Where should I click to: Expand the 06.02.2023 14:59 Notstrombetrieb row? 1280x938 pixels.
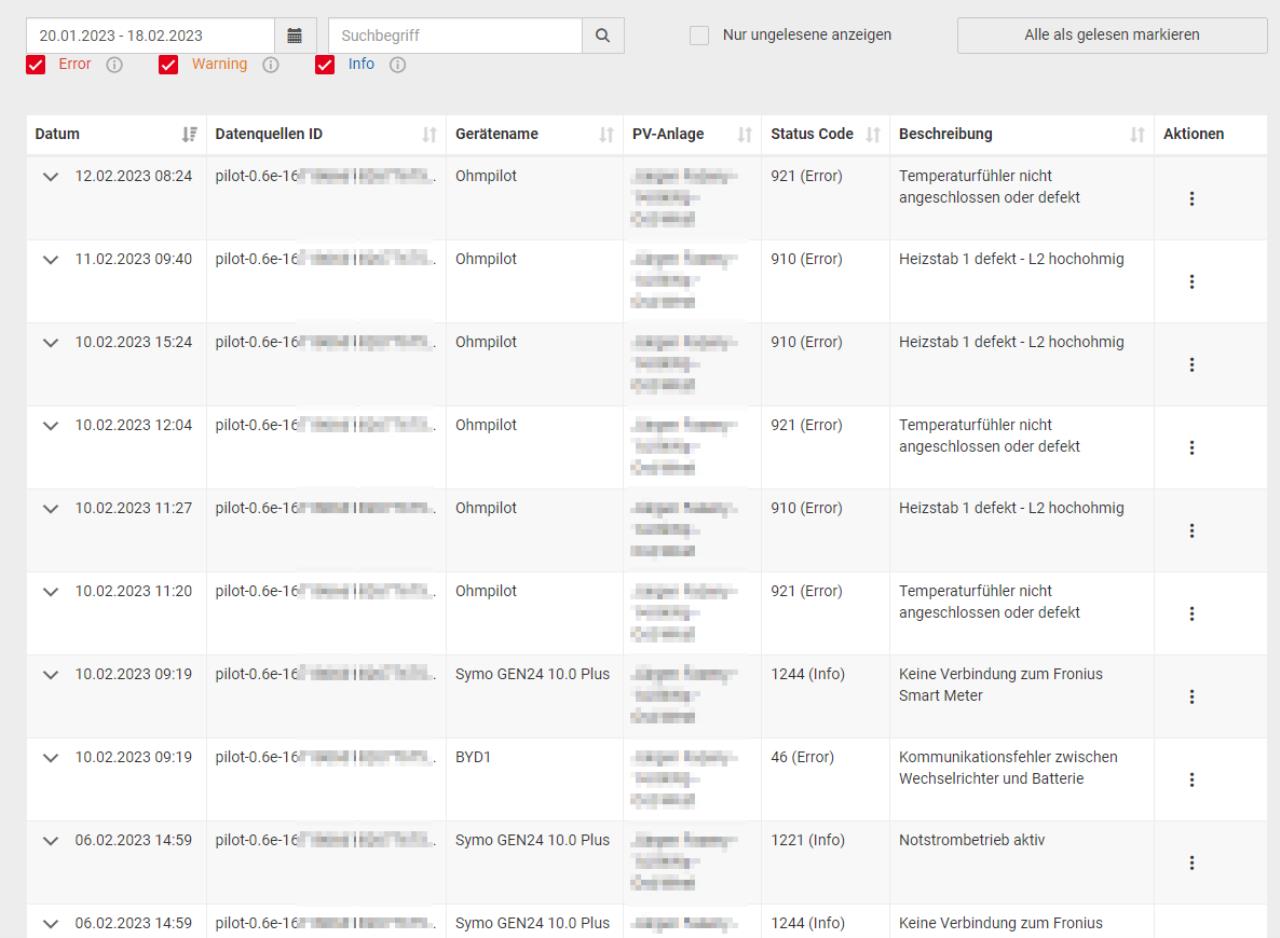click(x=53, y=840)
